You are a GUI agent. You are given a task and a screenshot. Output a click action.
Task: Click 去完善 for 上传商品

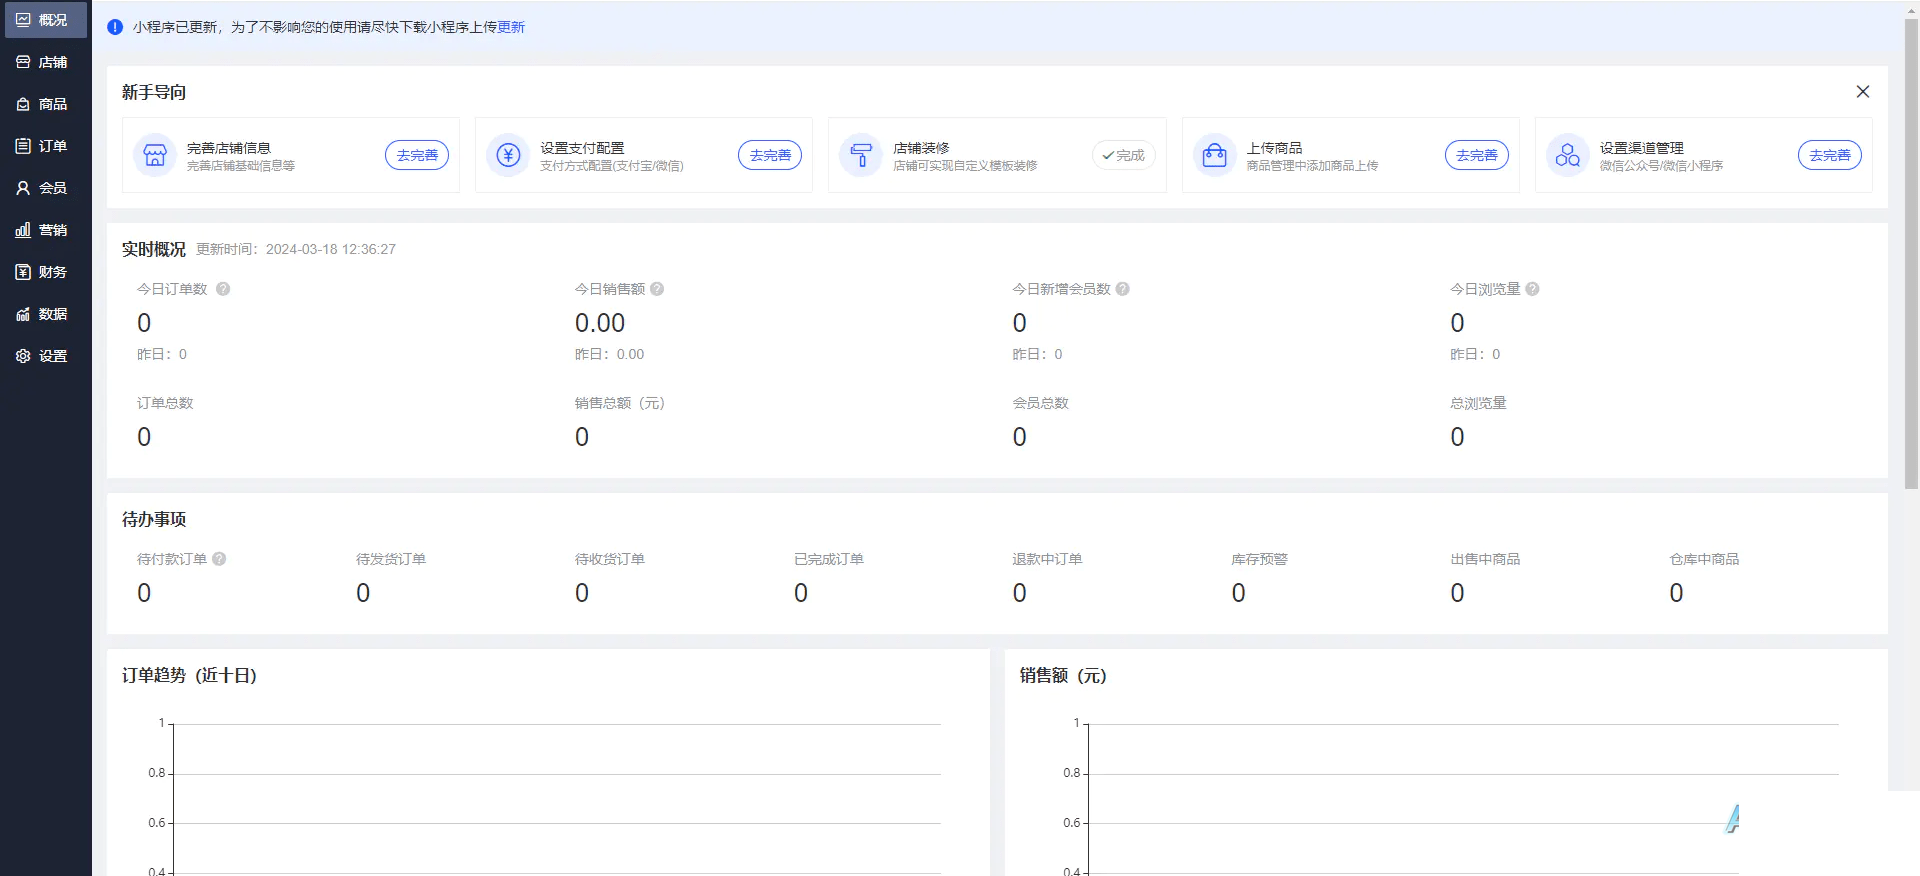1477,155
